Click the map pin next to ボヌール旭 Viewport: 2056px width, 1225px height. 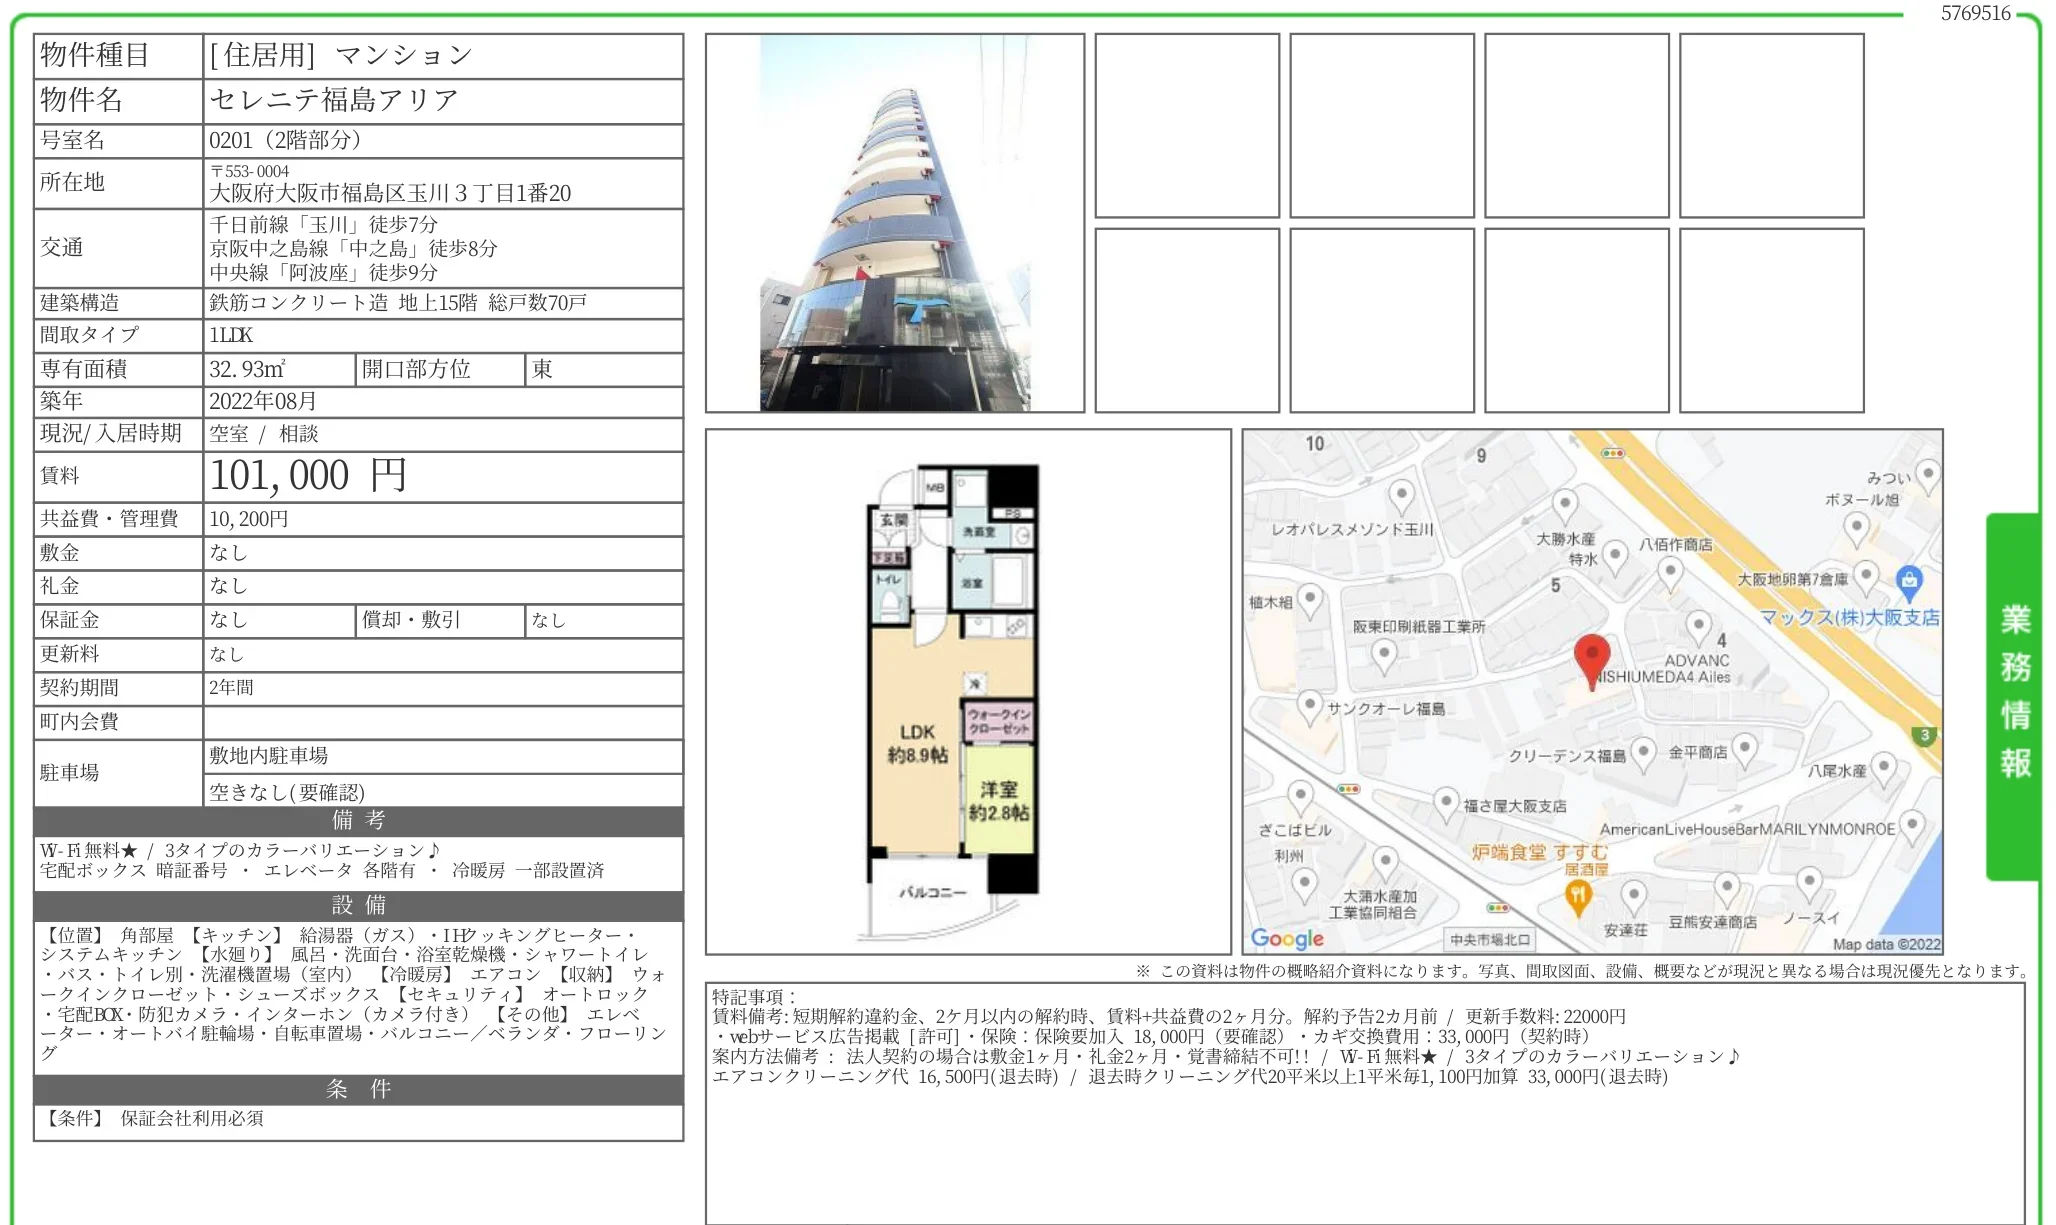tap(1856, 526)
